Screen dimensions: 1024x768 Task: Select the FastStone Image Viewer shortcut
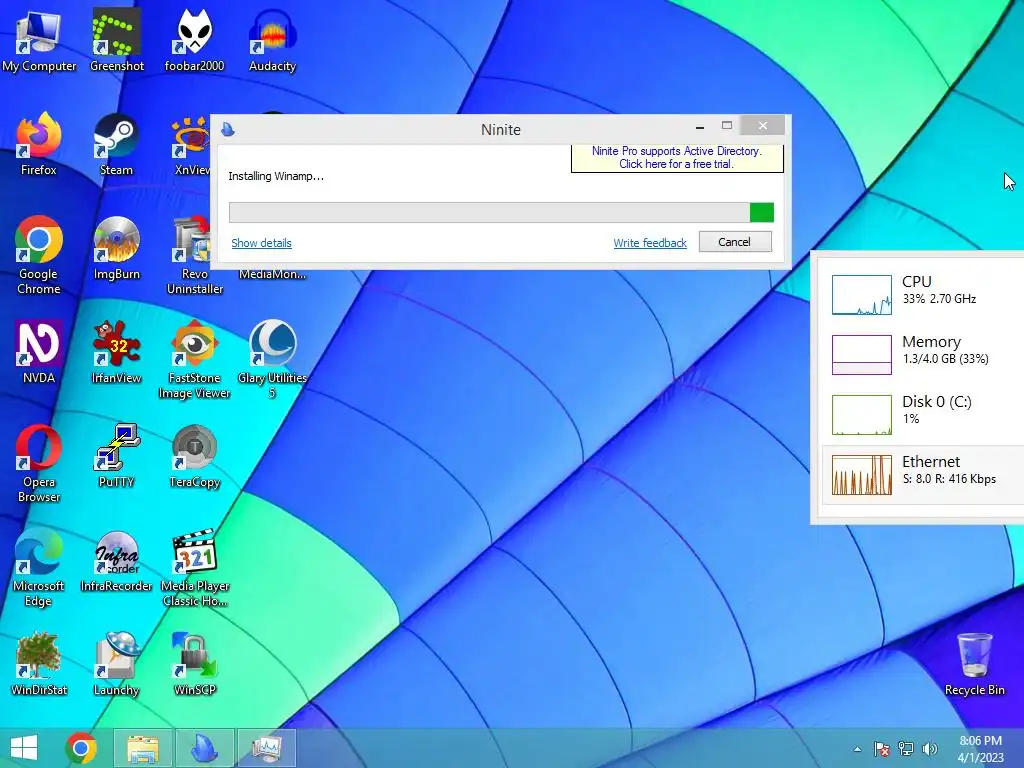(x=194, y=359)
